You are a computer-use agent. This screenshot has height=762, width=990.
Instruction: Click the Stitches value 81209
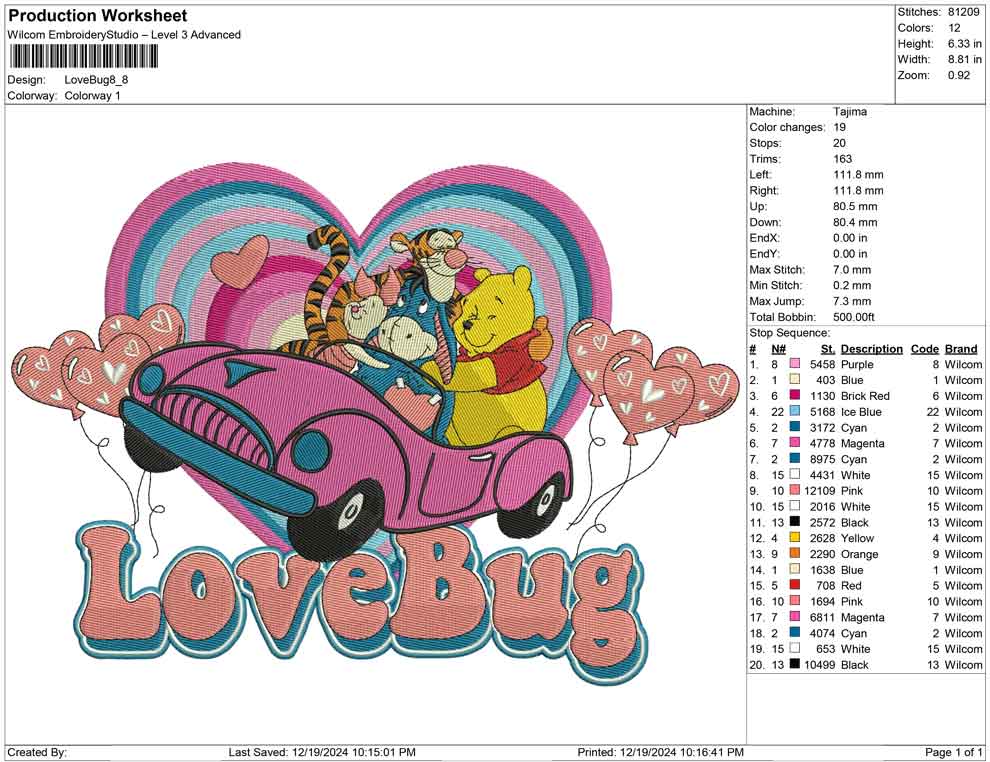(963, 12)
